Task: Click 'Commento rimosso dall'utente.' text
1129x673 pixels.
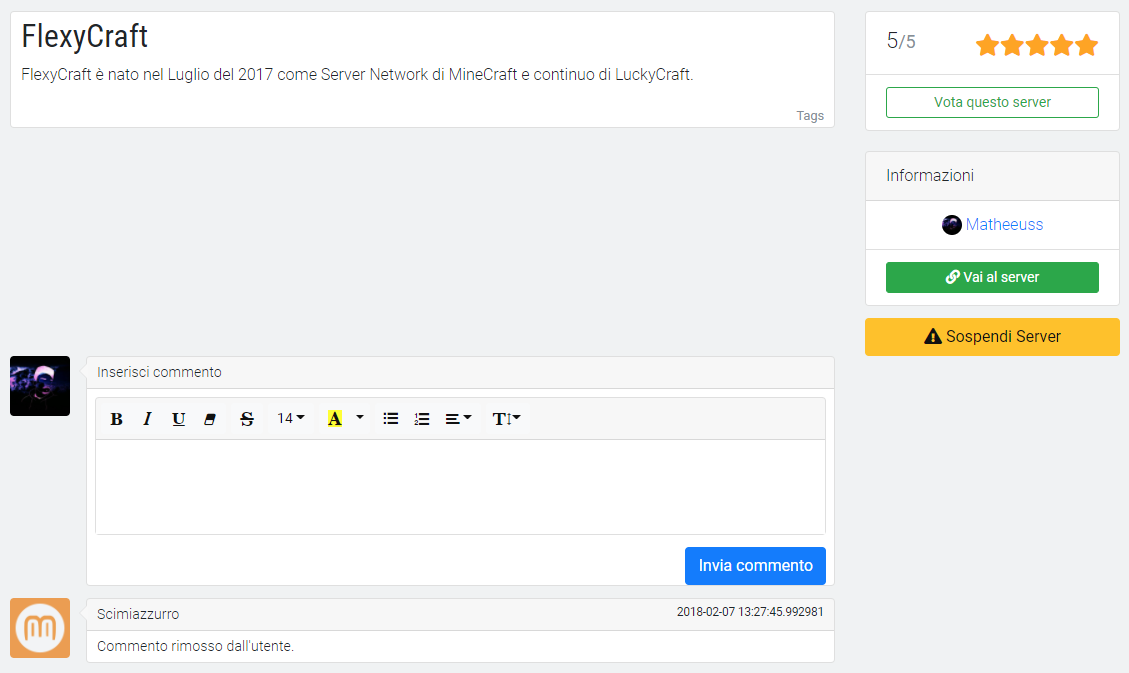Action: coord(195,646)
